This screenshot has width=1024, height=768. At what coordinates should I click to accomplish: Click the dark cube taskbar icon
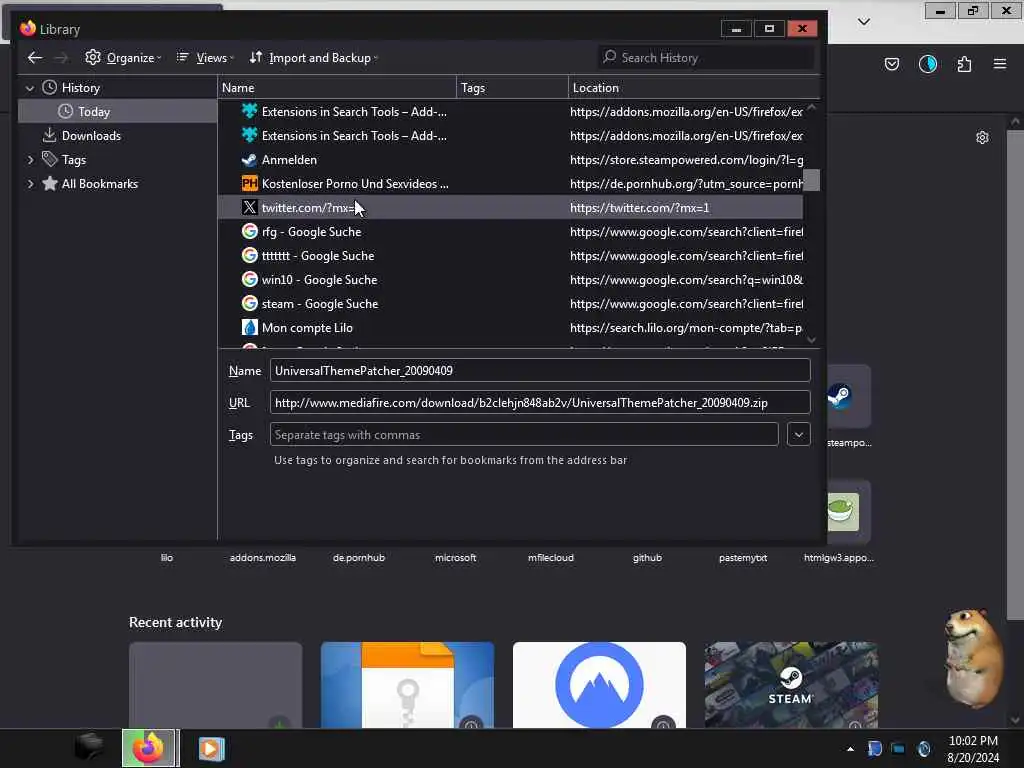coord(89,747)
